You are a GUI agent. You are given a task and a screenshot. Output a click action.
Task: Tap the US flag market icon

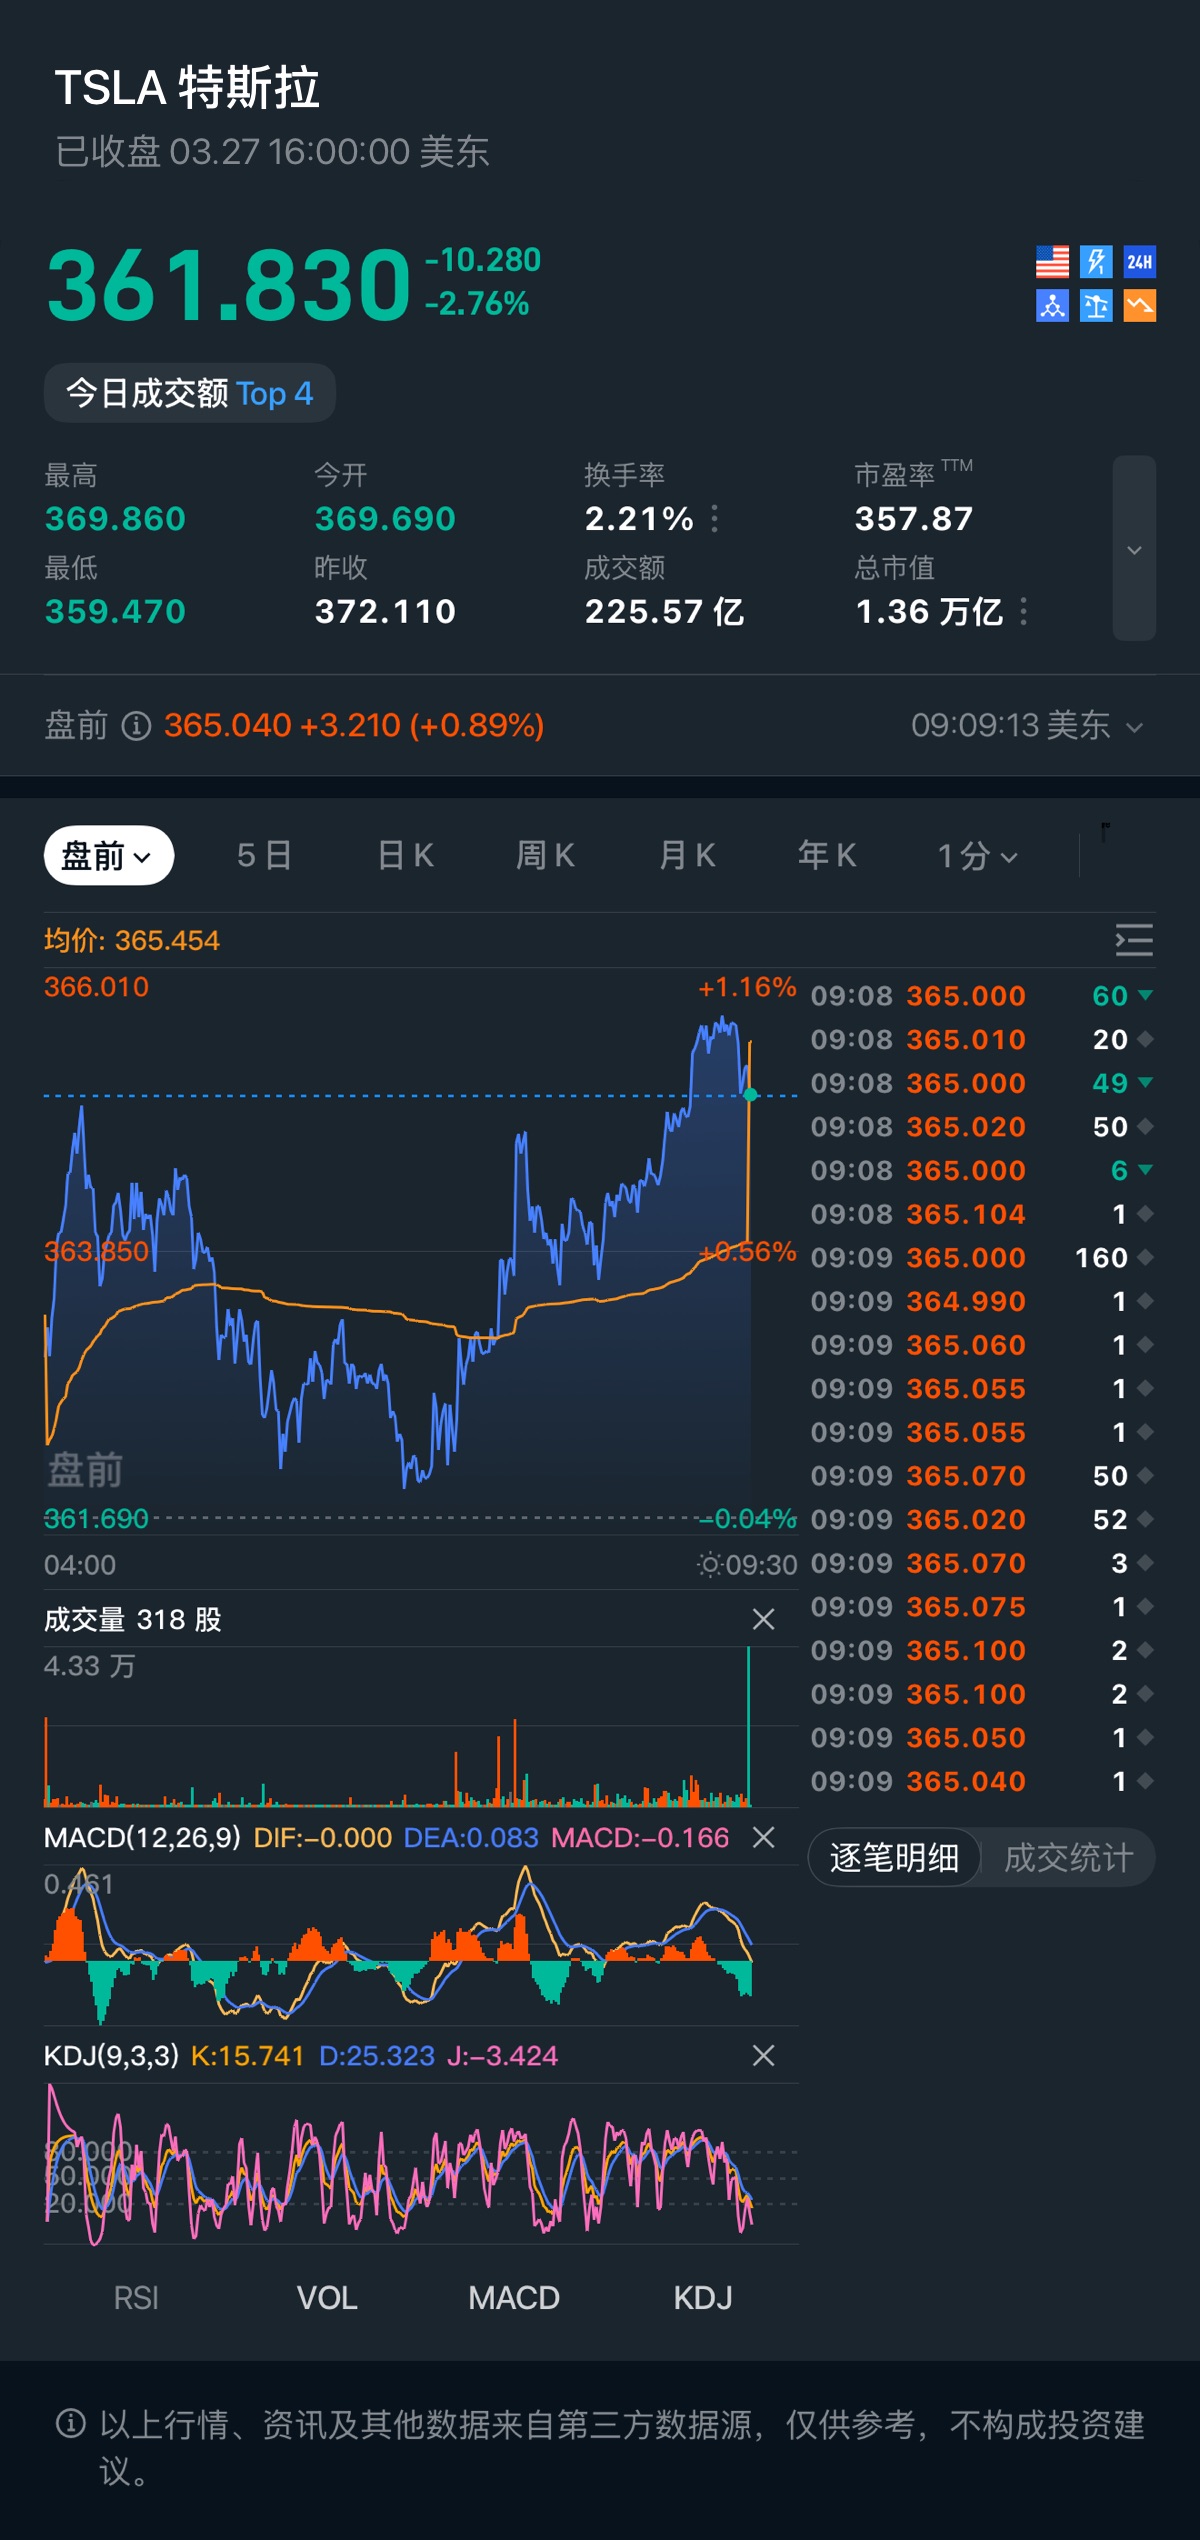(1052, 262)
